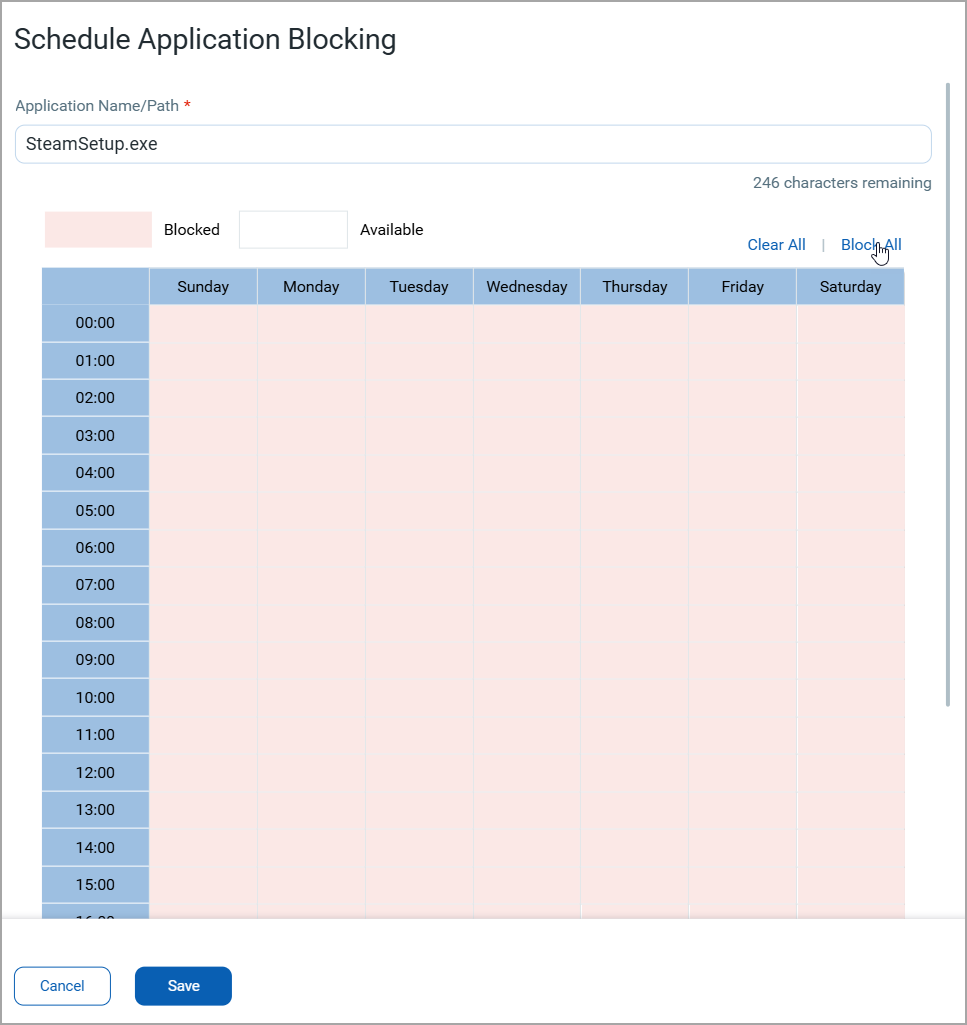Select the 00:00 row header
967x1025 pixels.
[x=95, y=323]
